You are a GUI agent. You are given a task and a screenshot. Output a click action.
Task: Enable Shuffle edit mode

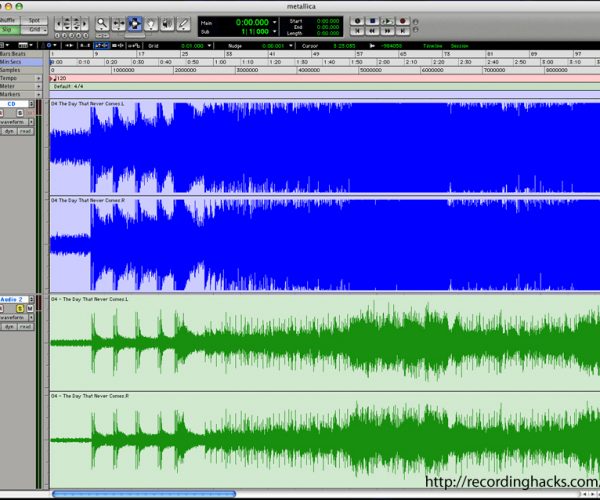tap(8, 20)
